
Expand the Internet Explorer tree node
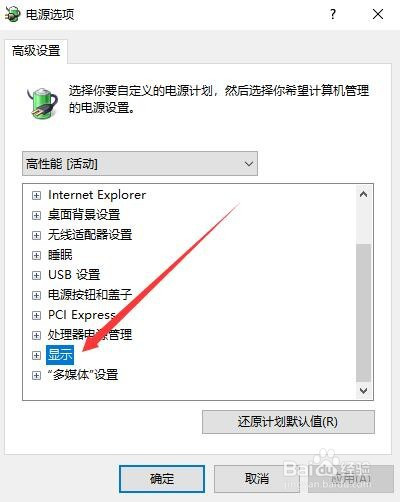pos(36,195)
